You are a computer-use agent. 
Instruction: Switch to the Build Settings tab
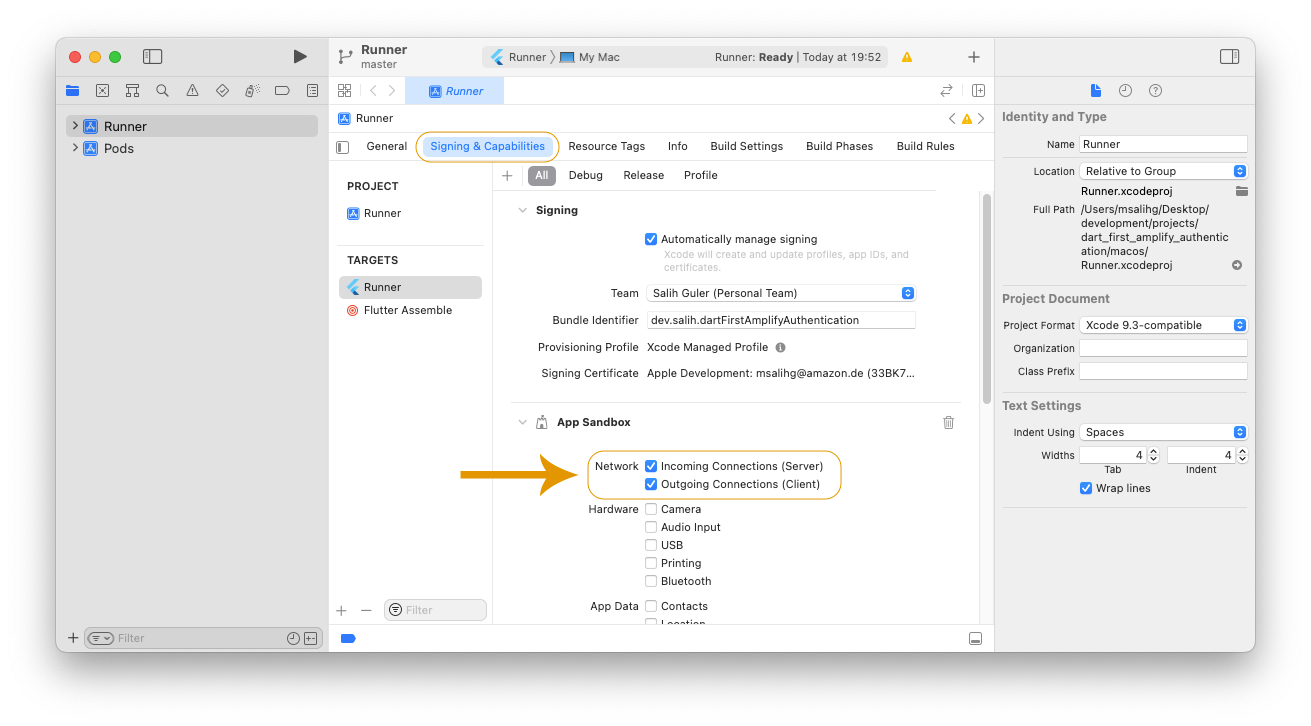click(x=747, y=146)
